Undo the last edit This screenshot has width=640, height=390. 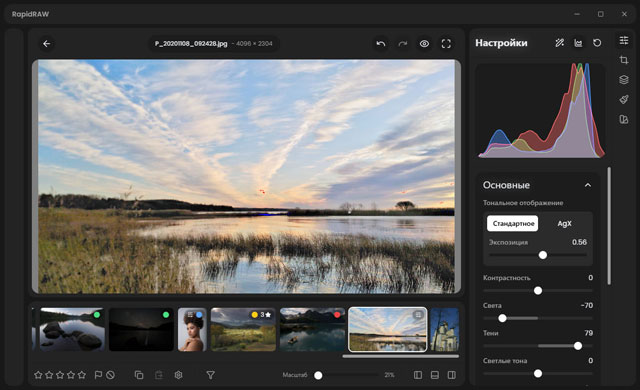point(381,44)
